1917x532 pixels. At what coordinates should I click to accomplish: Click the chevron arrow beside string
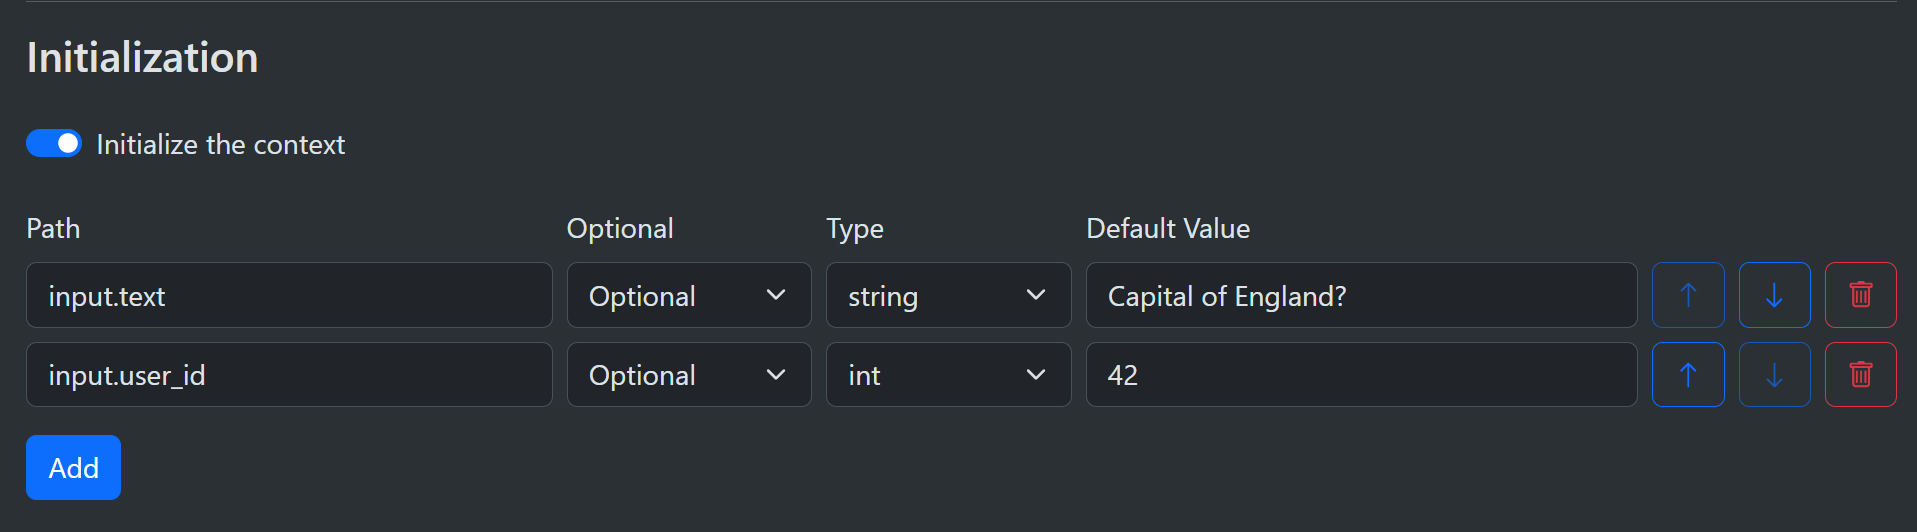1036,295
